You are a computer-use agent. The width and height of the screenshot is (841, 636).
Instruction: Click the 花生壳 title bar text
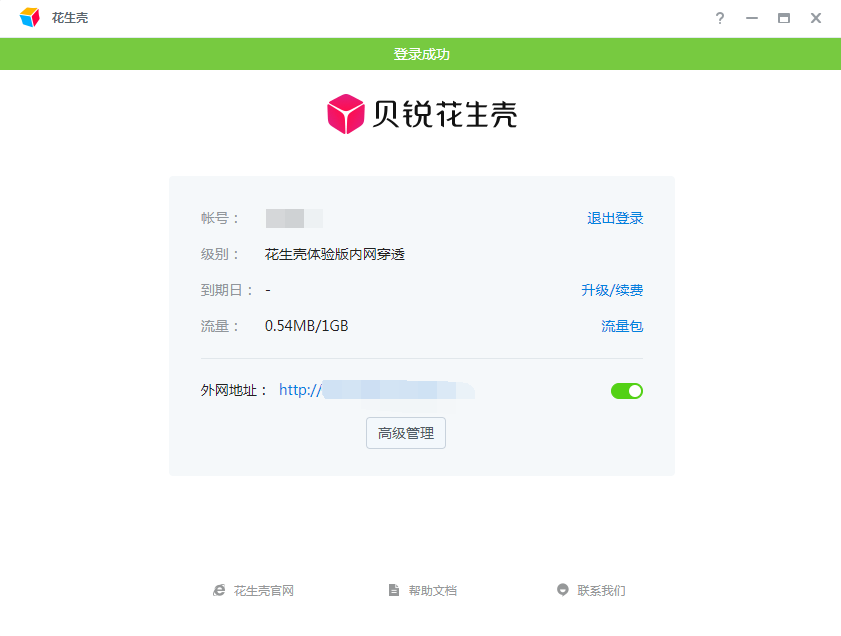pyautogui.click(x=70, y=18)
